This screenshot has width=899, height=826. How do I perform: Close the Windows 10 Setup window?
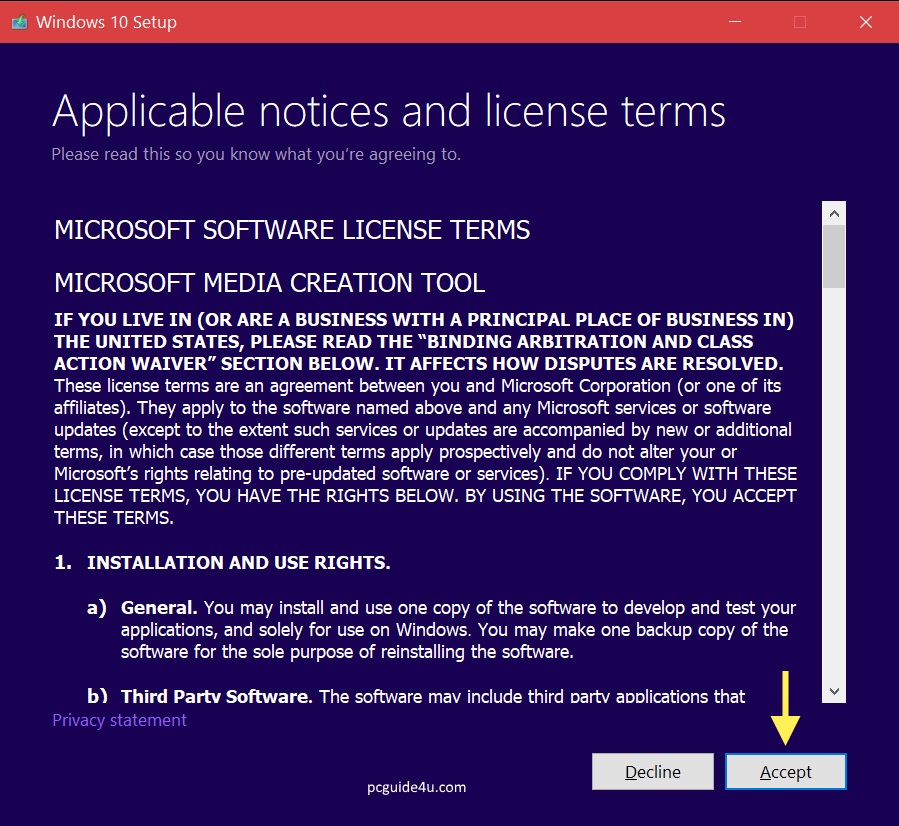(866, 22)
